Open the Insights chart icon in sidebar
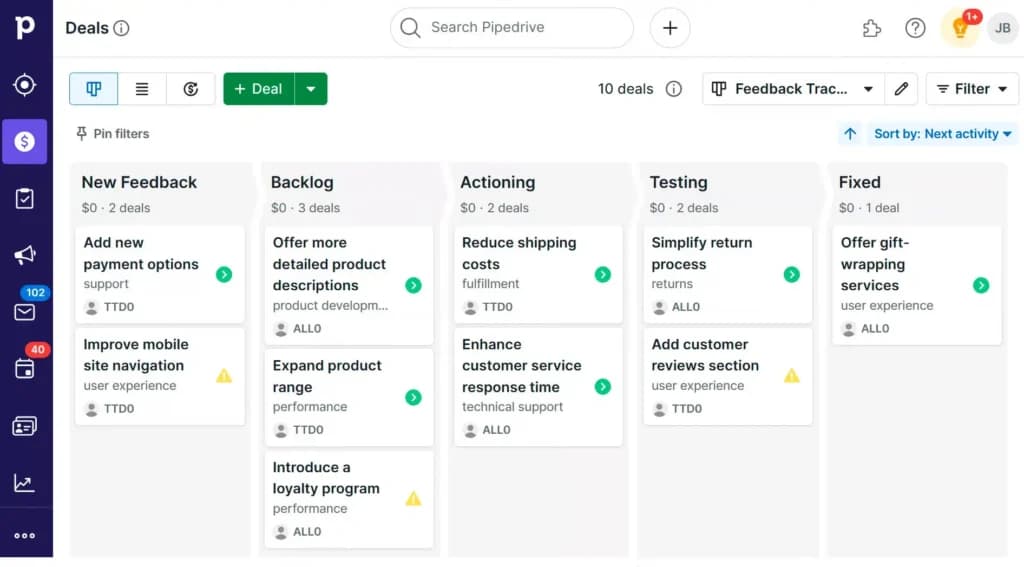1024x567 pixels. (x=25, y=483)
